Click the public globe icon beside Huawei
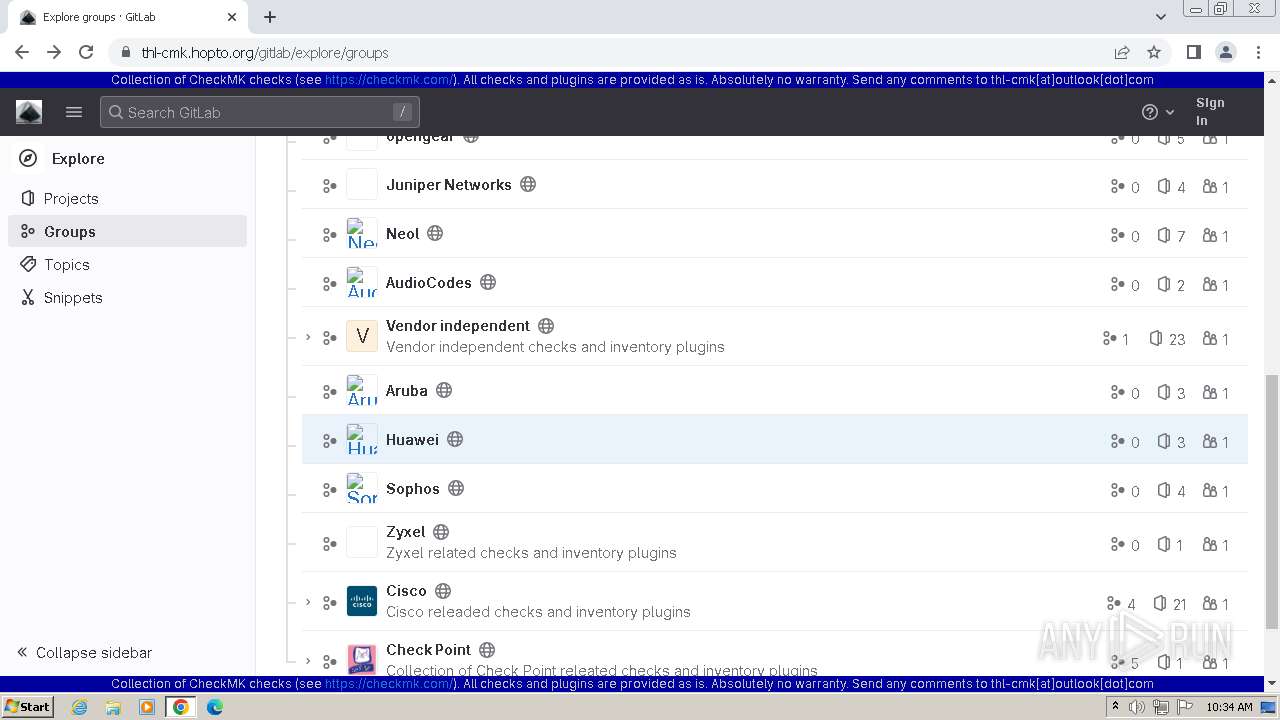 click(x=455, y=439)
